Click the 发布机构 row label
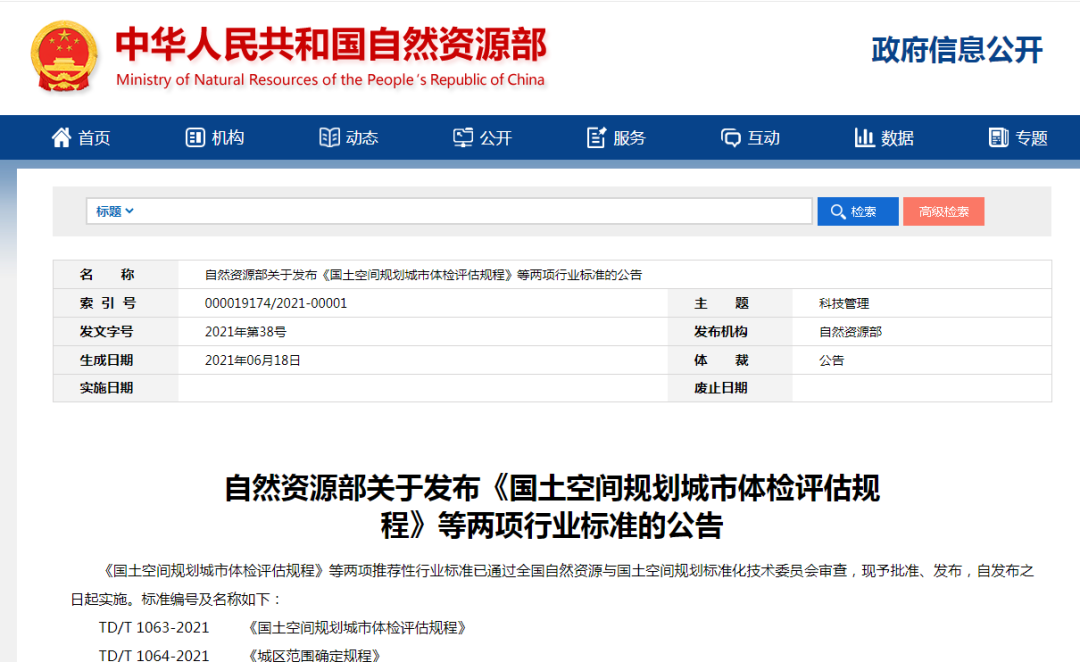The height and width of the screenshot is (662, 1080). point(720,332)
